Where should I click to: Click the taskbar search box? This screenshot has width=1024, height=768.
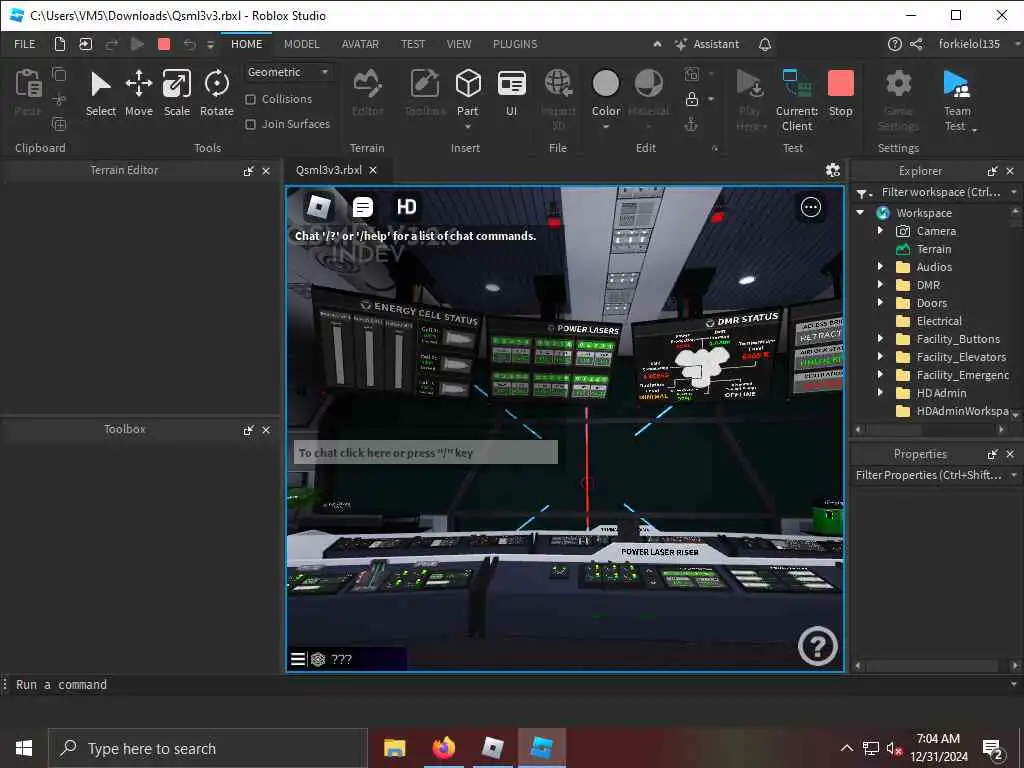point(208,748)
